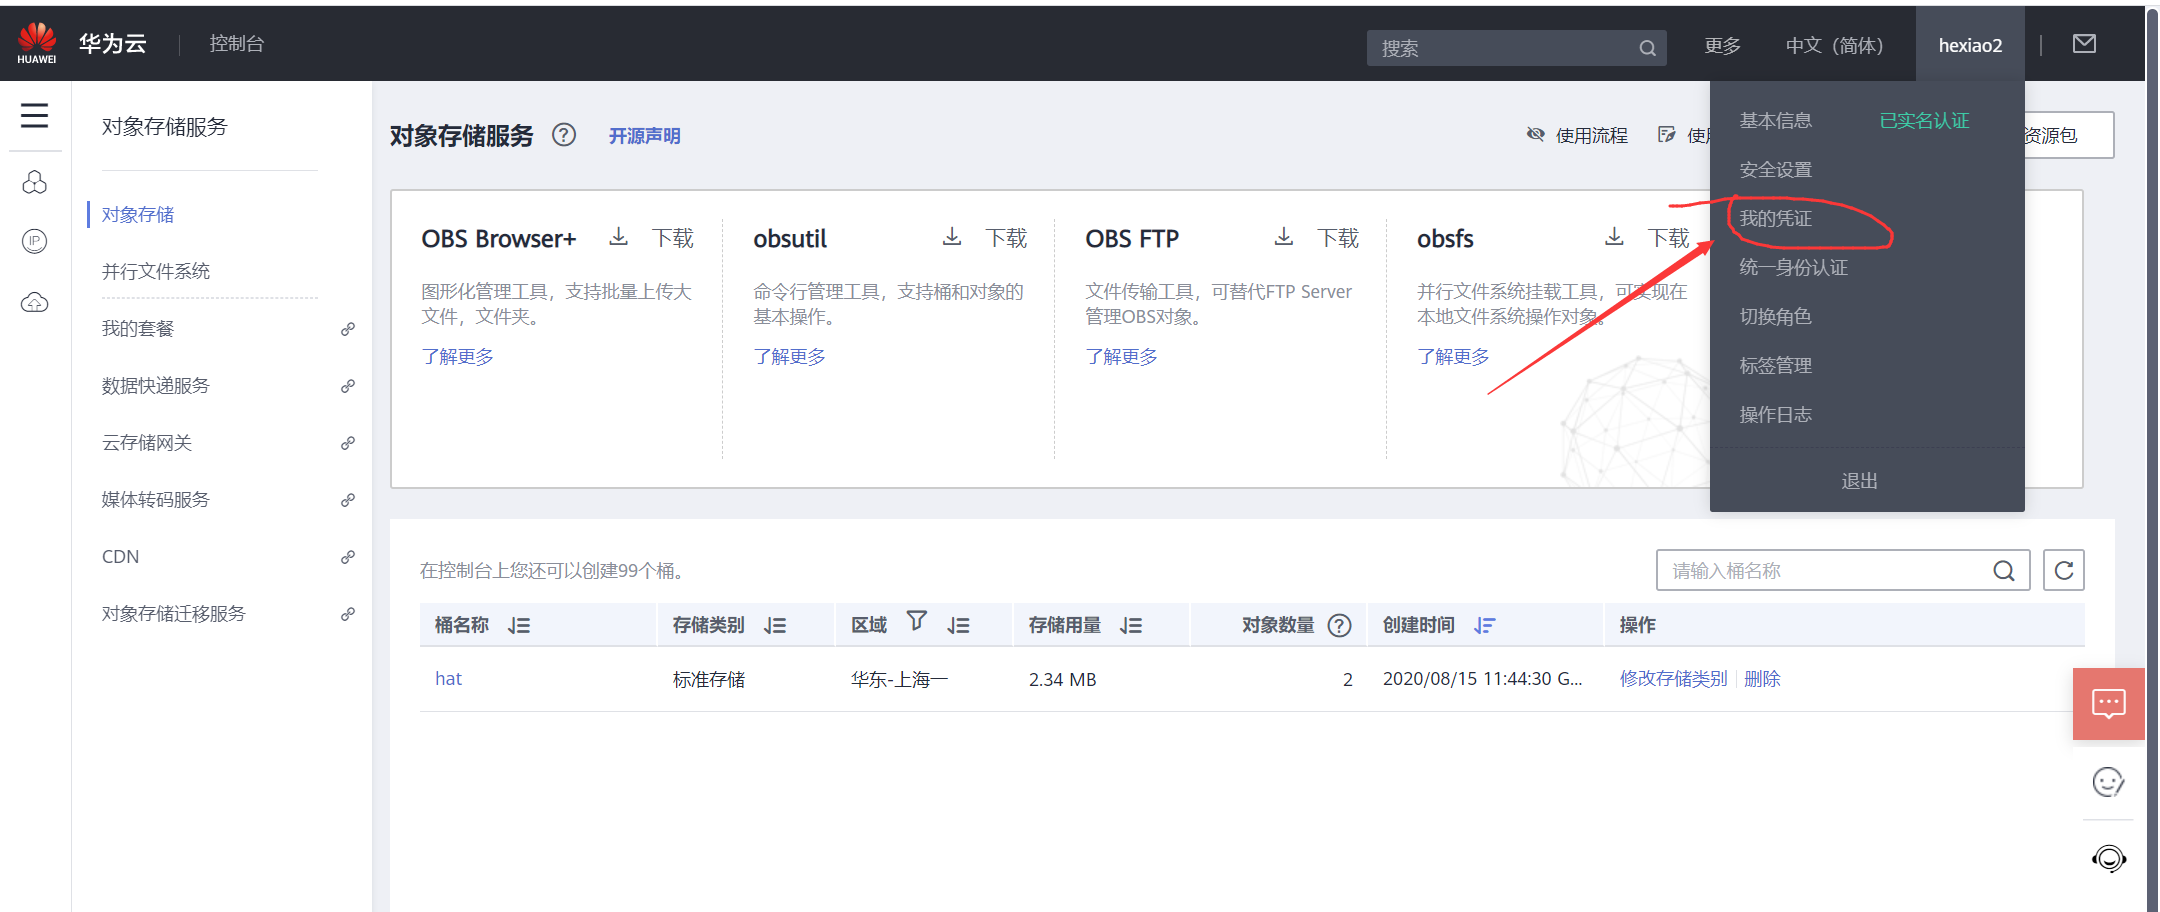Select the IP sidebar icon

tap(35, 241)
